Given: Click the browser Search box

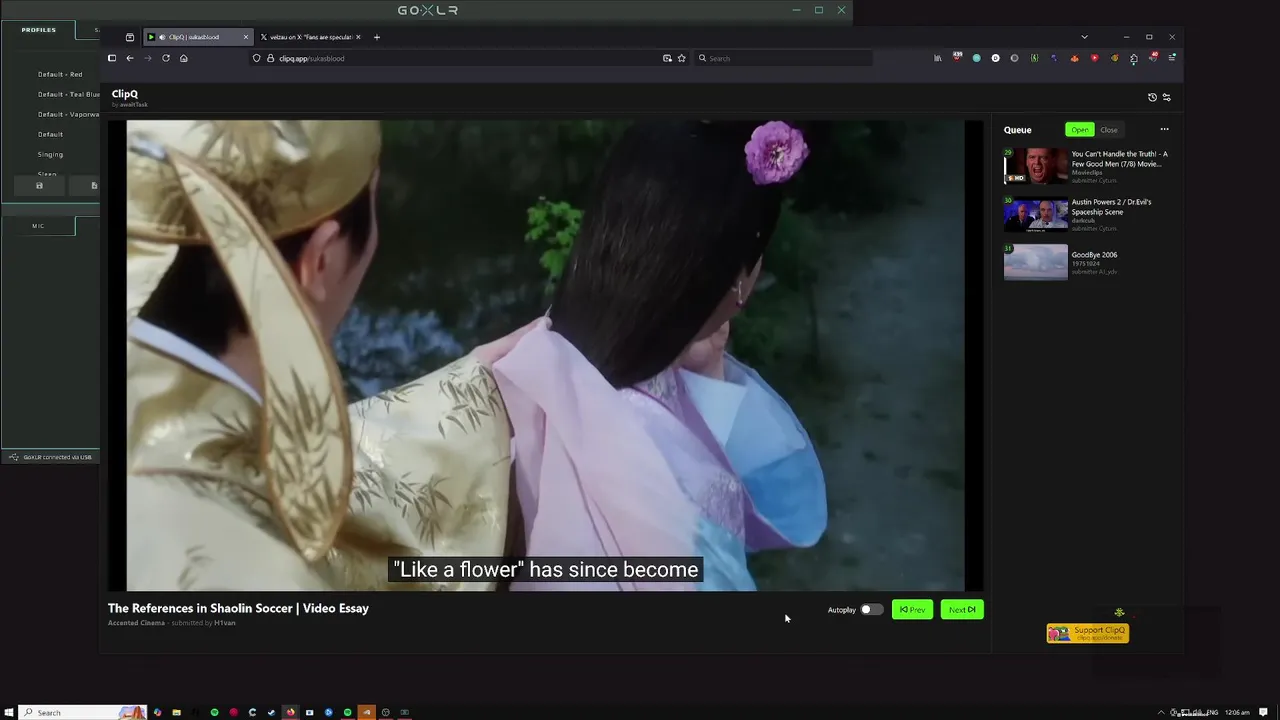Looking at the screenshot, I should [x=783, y=58].
